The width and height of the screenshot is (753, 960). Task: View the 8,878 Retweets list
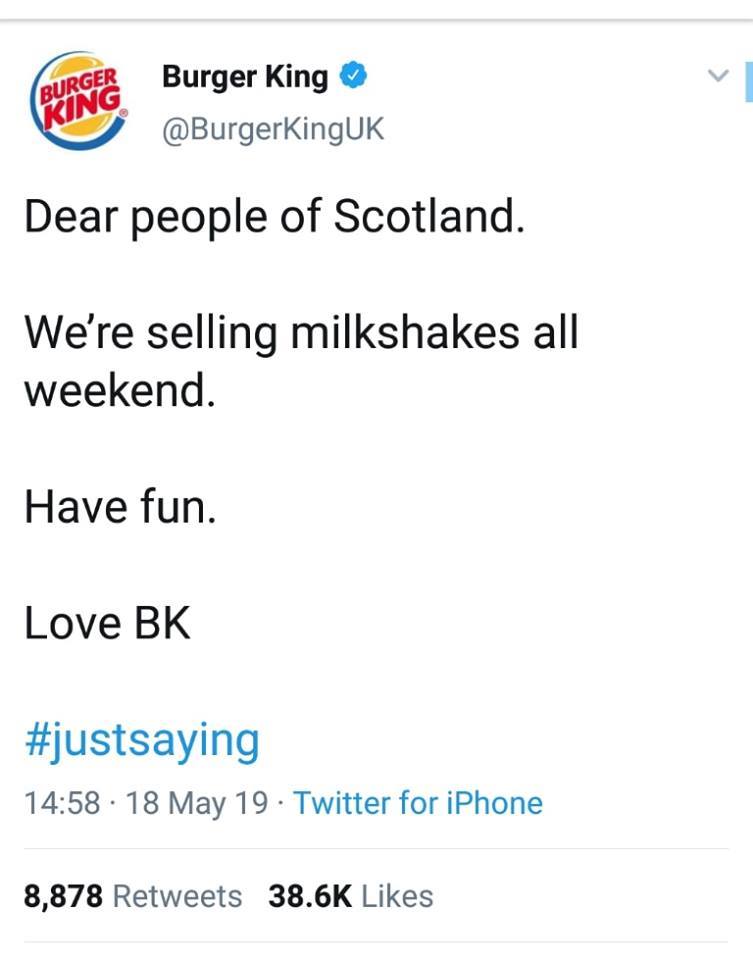pyautogui.click(x=133, y=896)
